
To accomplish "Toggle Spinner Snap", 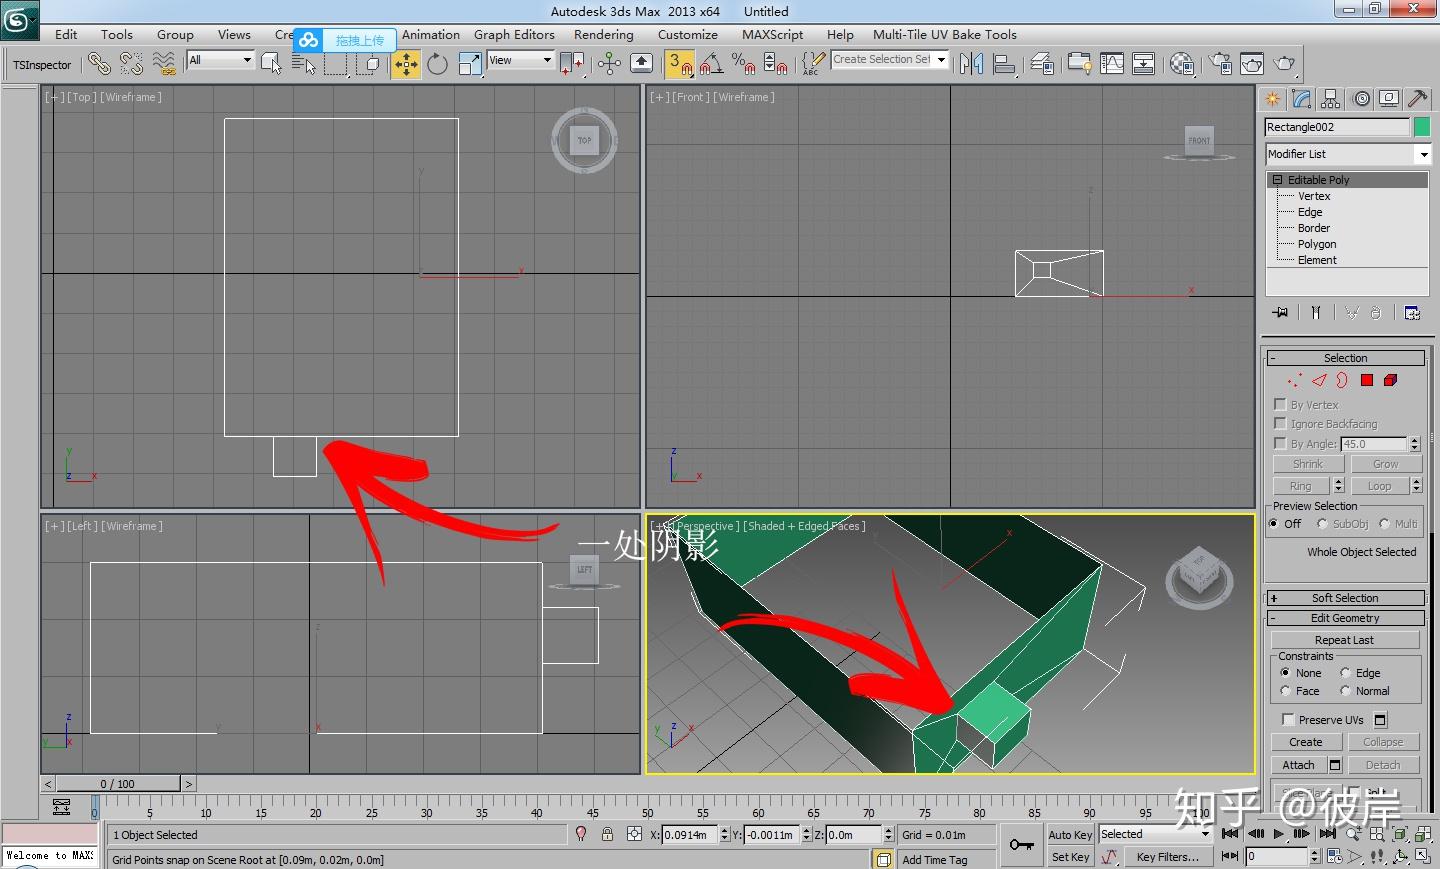I will 775,64.
